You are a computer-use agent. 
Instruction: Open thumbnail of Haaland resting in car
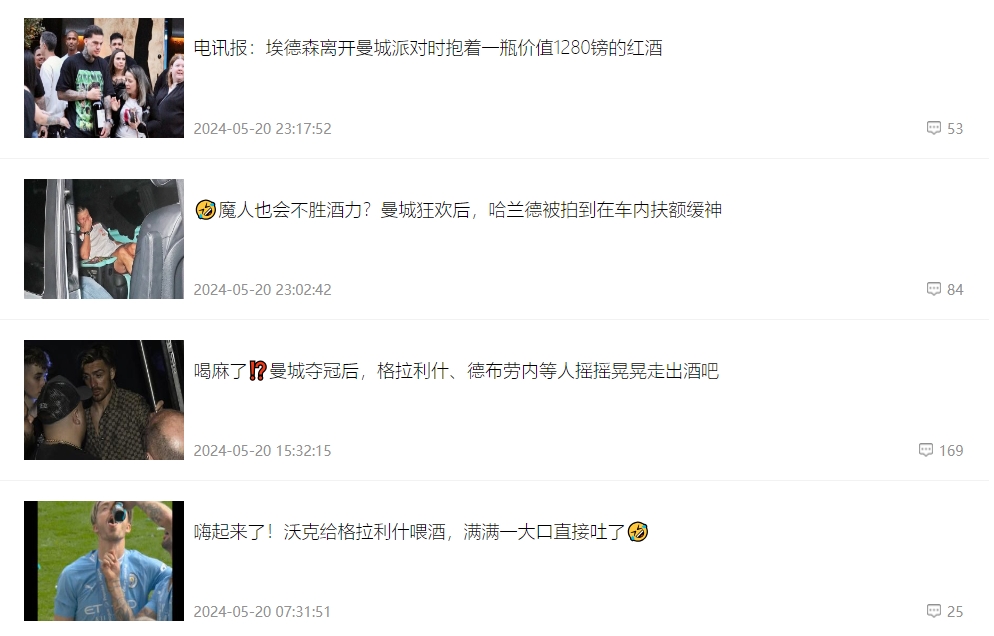coord(104,239)
